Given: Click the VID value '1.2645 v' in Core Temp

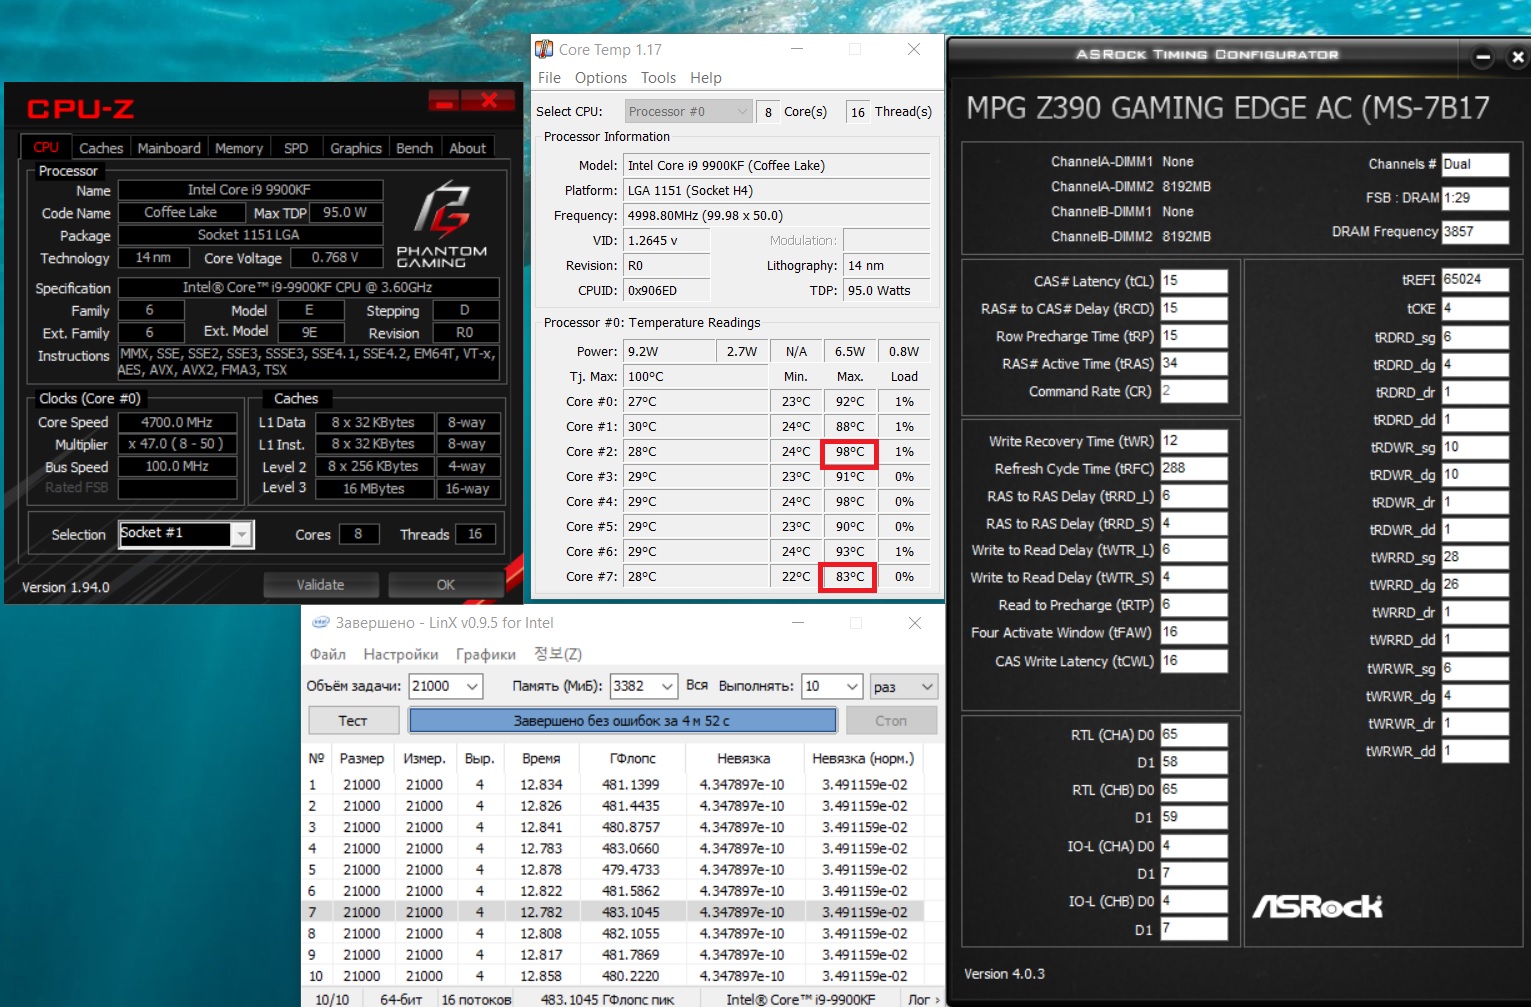Looking at the screenshot, I should (x=667, y=241).
